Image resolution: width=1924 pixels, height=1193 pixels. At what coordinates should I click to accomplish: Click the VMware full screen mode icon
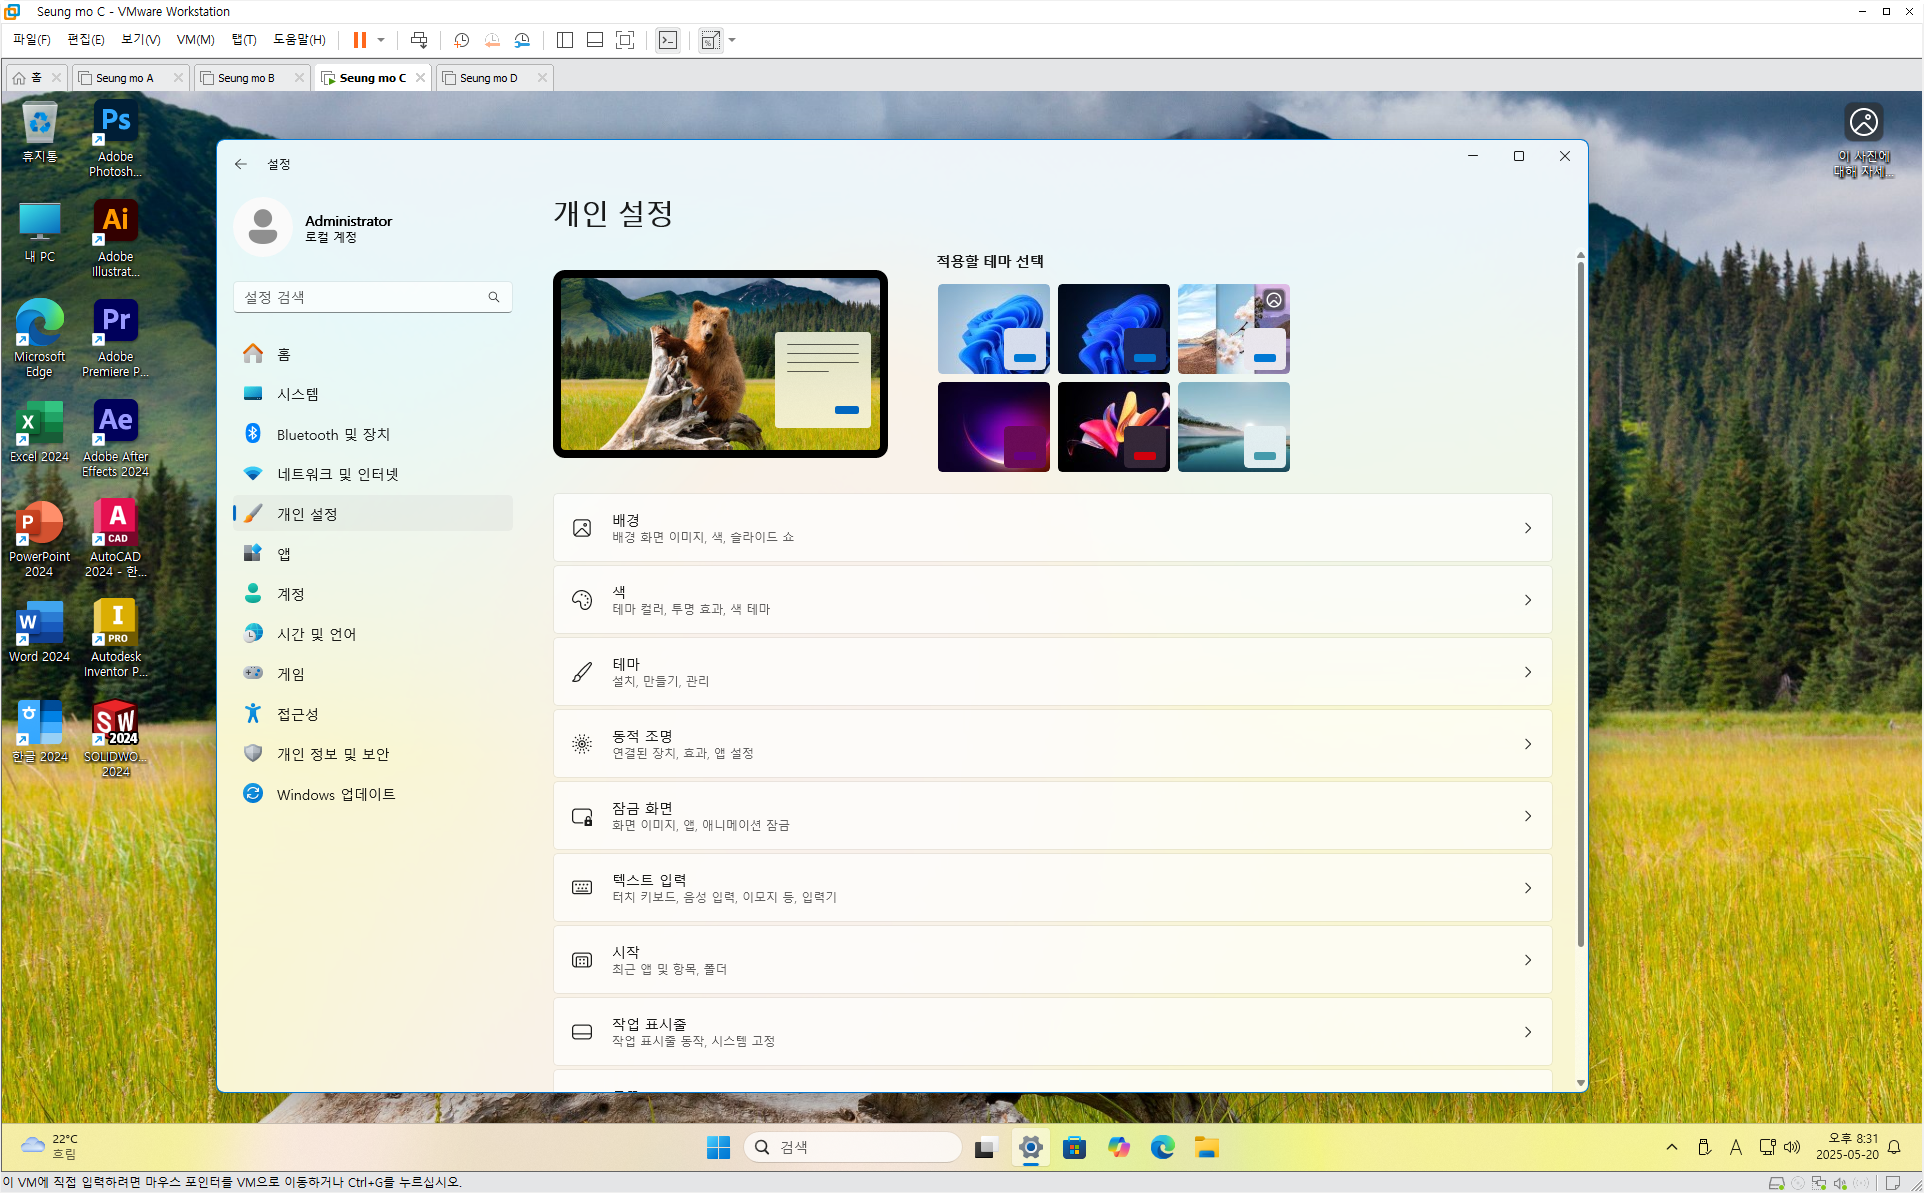[625, 40]
